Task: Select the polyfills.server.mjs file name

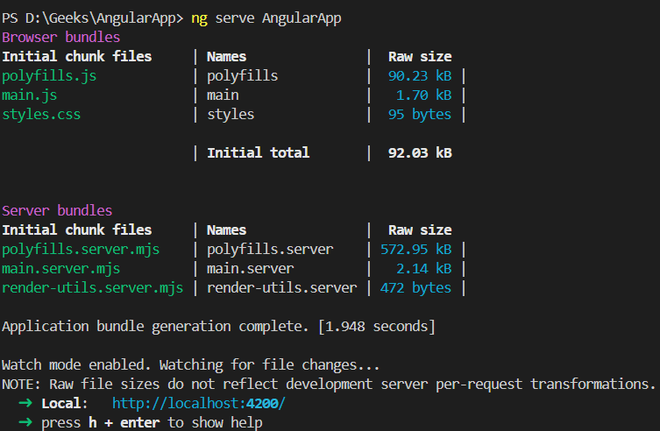Action: pyautogui.click(x=80, y=249)
